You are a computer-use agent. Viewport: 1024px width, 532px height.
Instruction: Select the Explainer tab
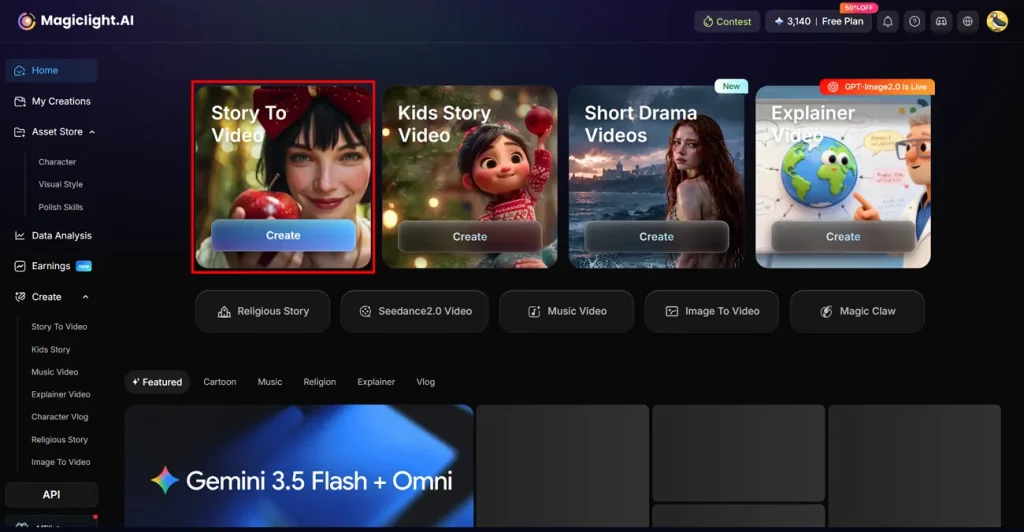coord(376,382)
